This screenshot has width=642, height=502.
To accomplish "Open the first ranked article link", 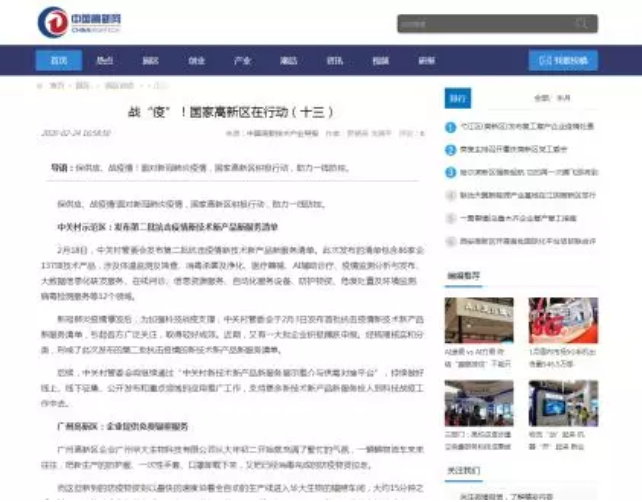I will click(526, 127).
